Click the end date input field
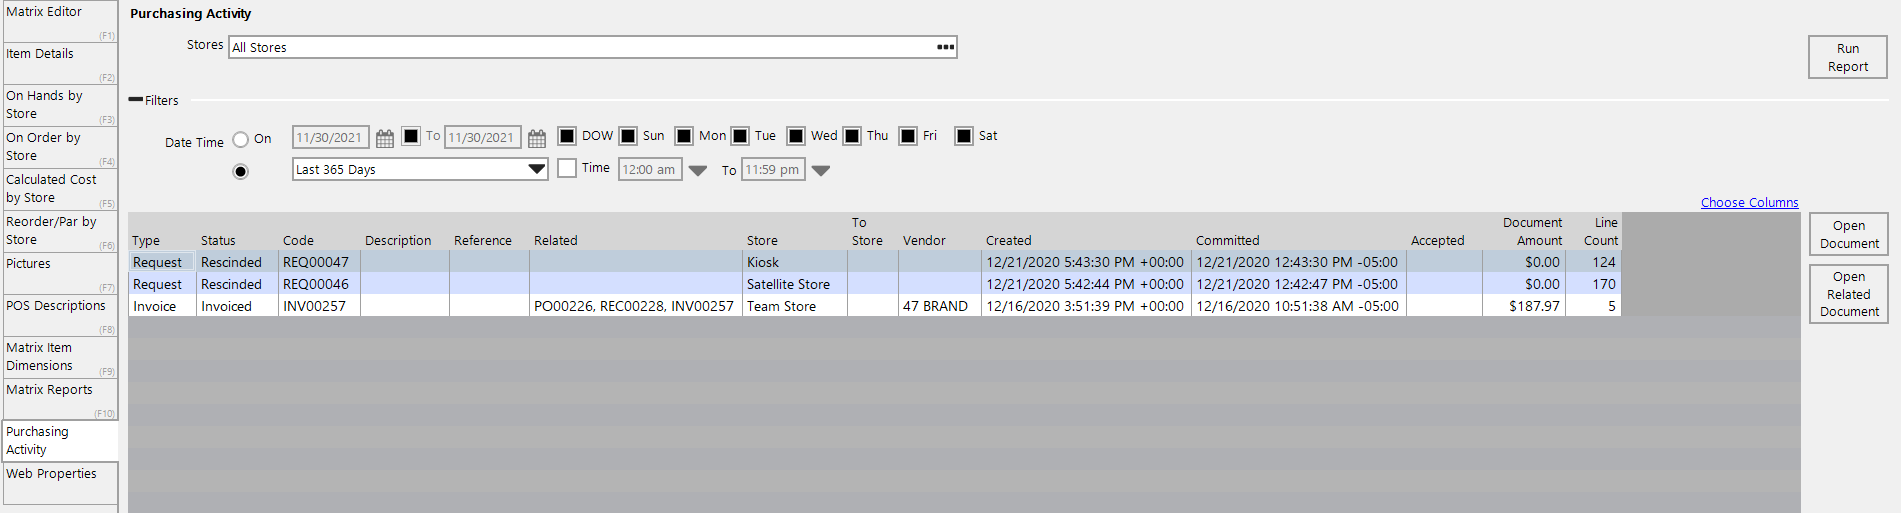Viewport: 1901px width, 513px height. [x=482, y=138]
